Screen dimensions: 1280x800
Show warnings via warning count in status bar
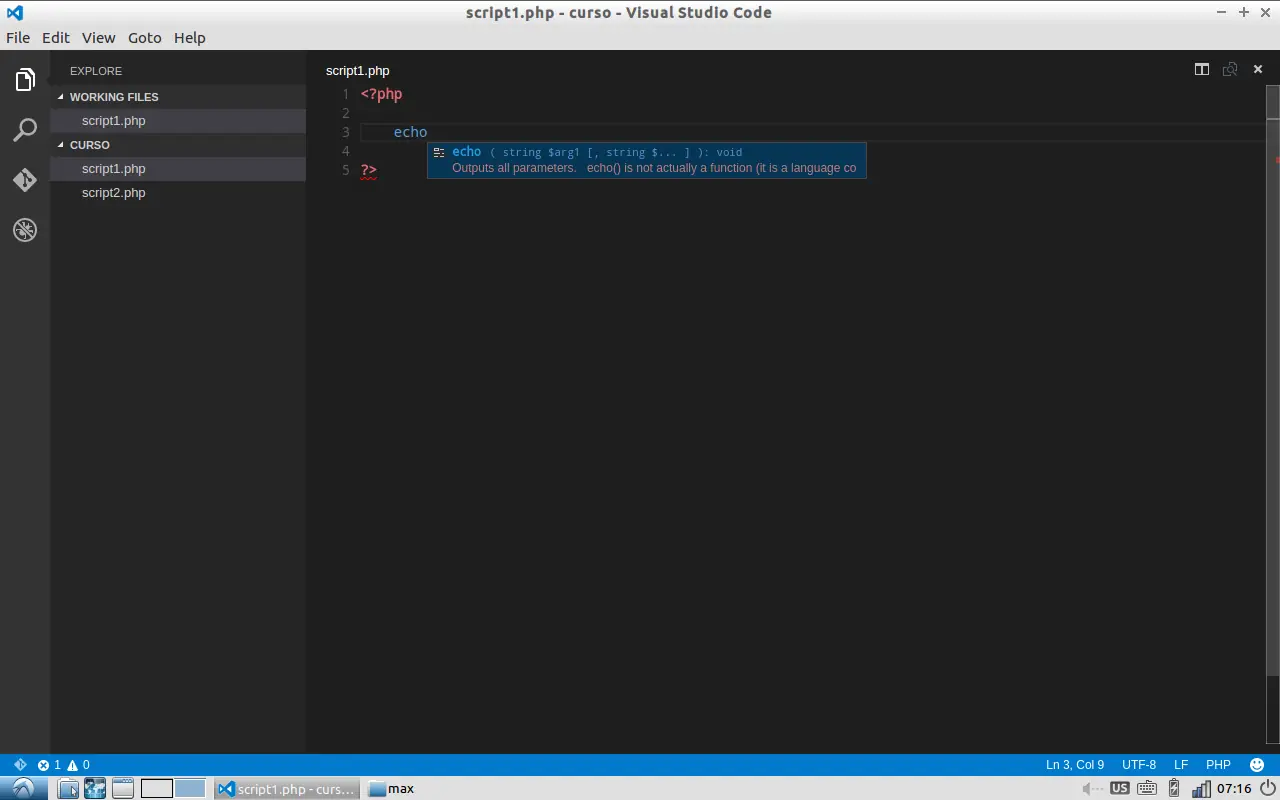coord(78,765)
